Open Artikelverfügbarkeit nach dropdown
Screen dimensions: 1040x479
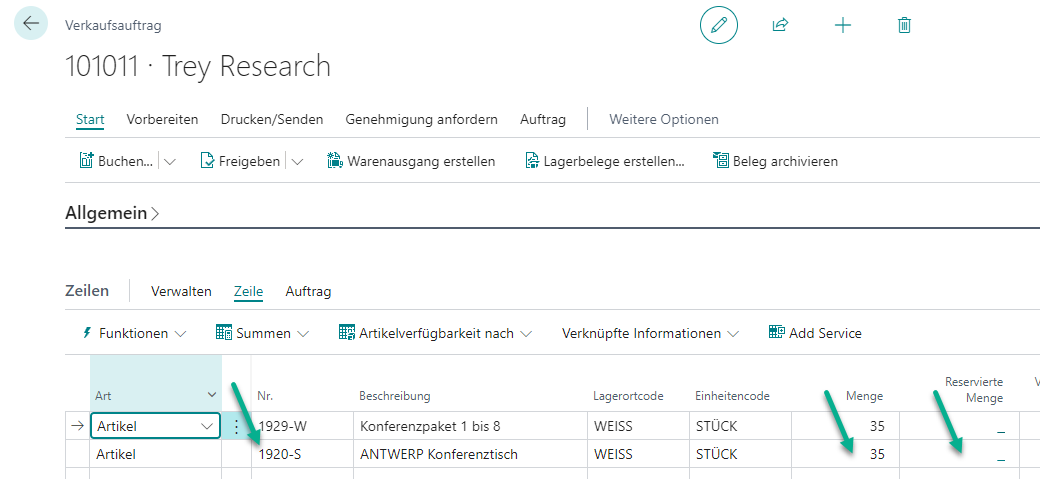[435, 334]
